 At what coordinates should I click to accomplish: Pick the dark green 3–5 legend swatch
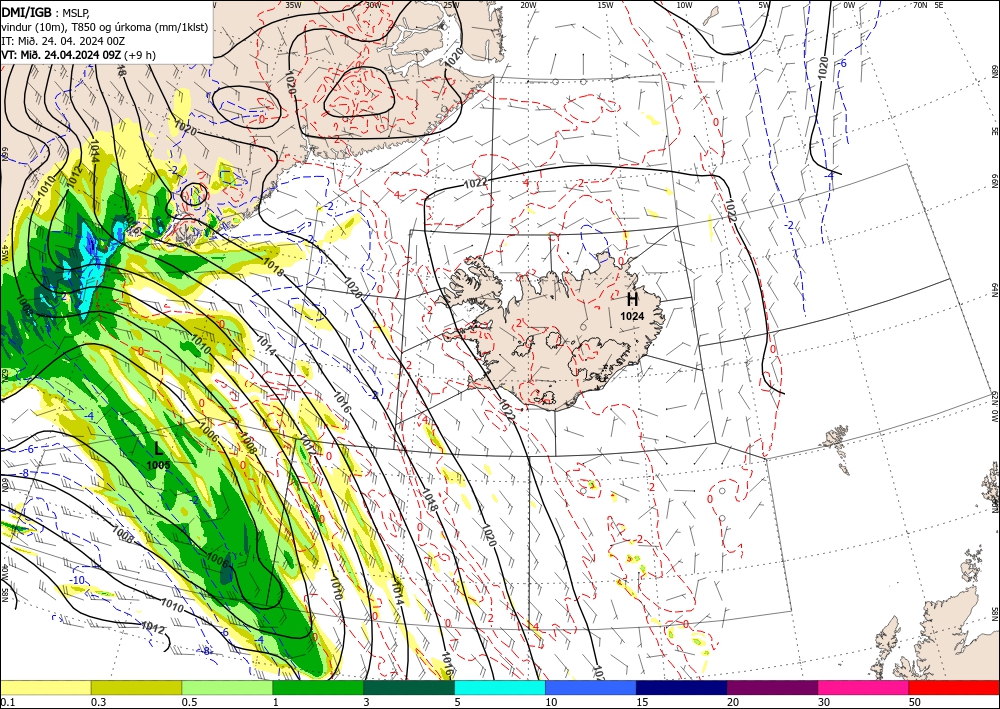pyautogui.click(x=409, y=687)
